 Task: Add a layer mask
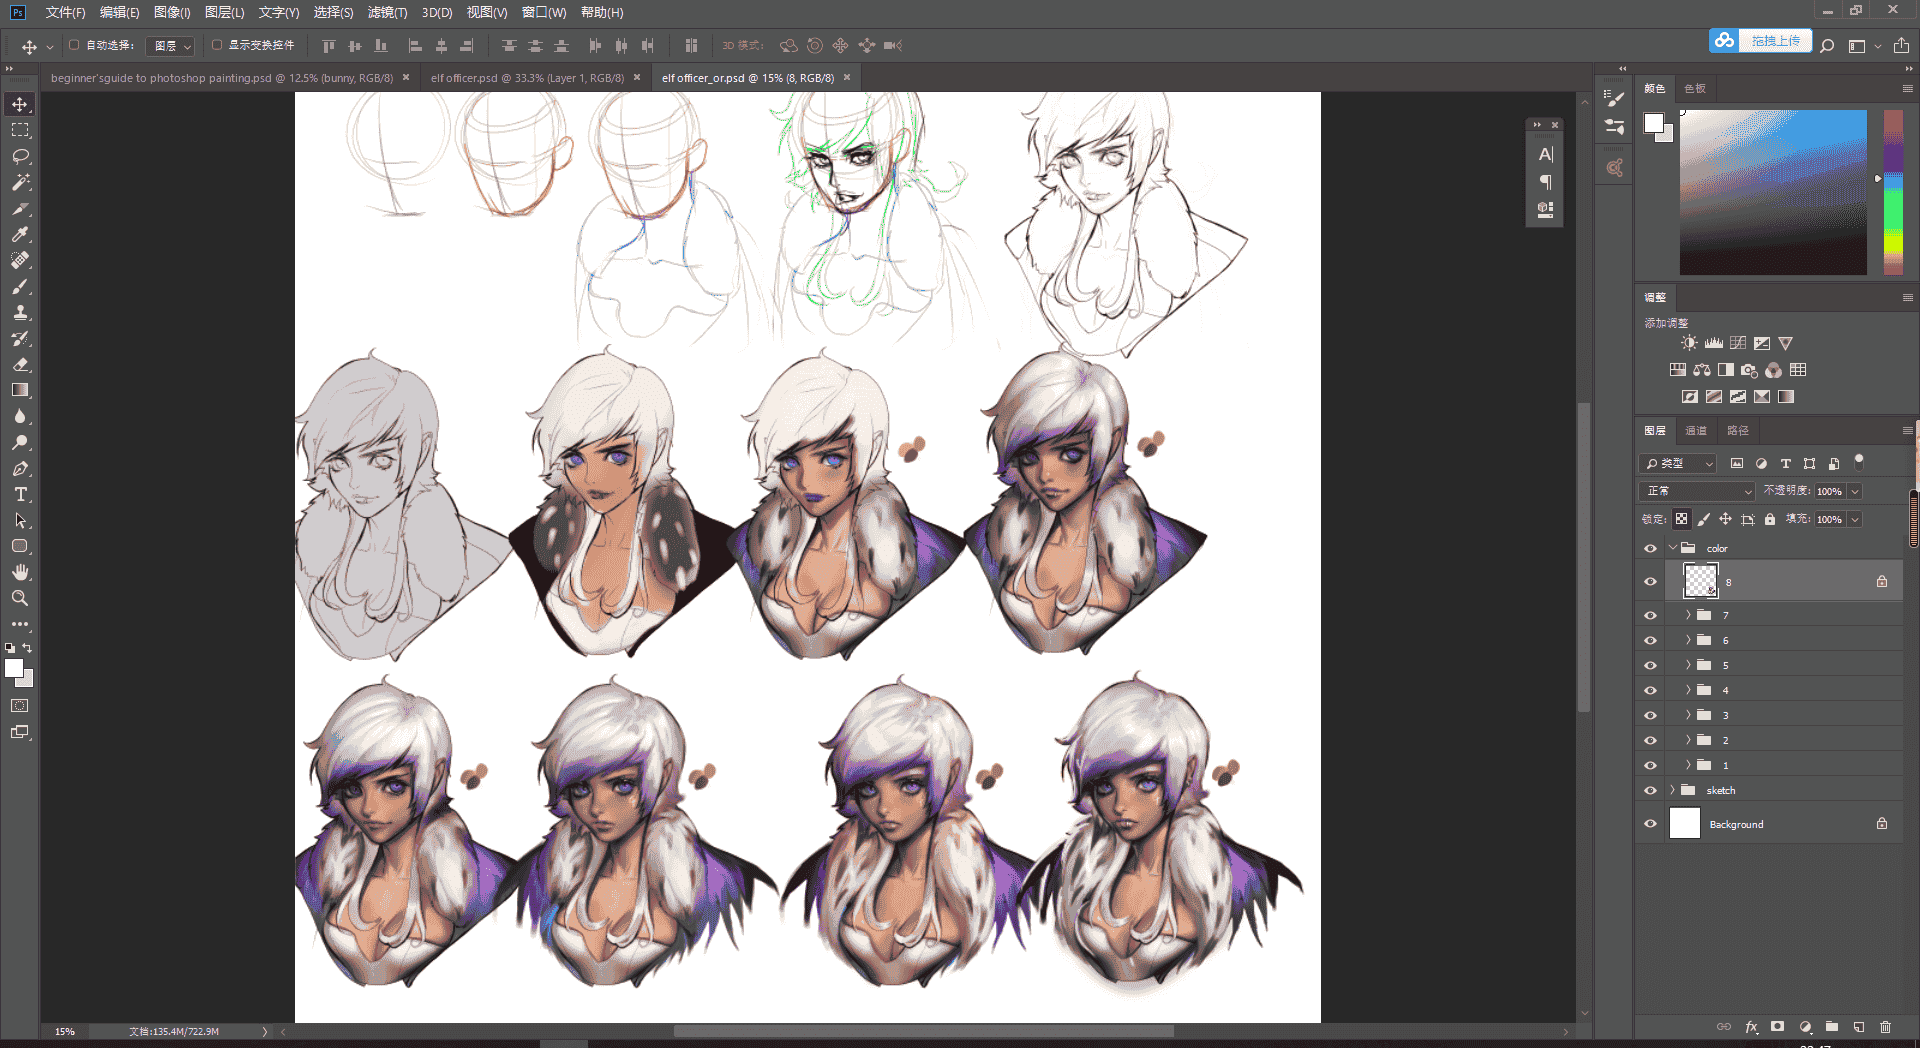pyautogui.click(x=1777, y=1027)
